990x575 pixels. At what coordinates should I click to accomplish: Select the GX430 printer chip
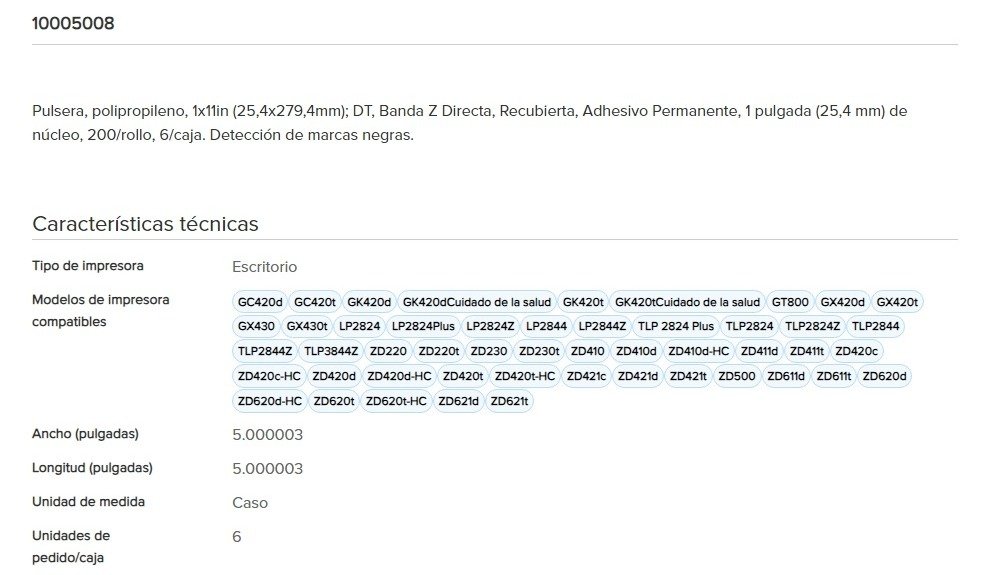256,326
